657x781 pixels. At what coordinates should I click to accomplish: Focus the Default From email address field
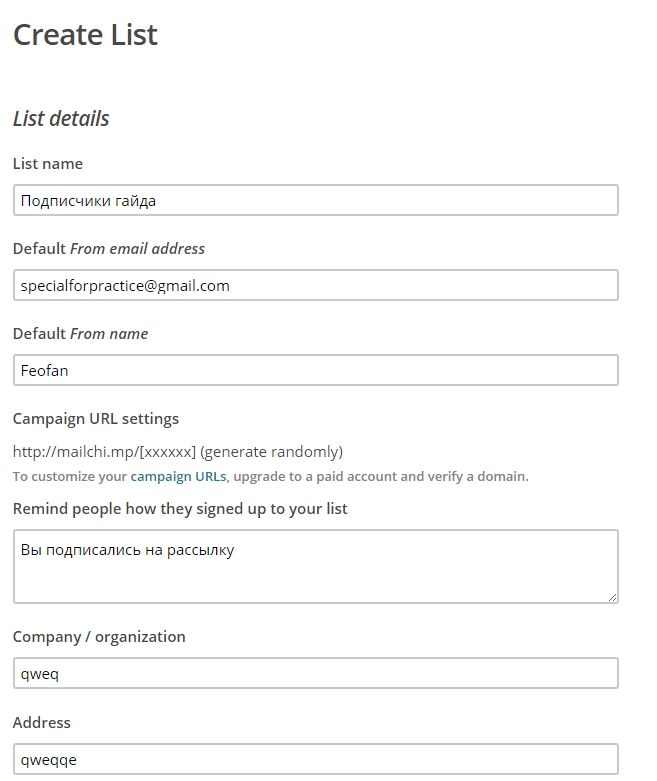pos(315,285)
